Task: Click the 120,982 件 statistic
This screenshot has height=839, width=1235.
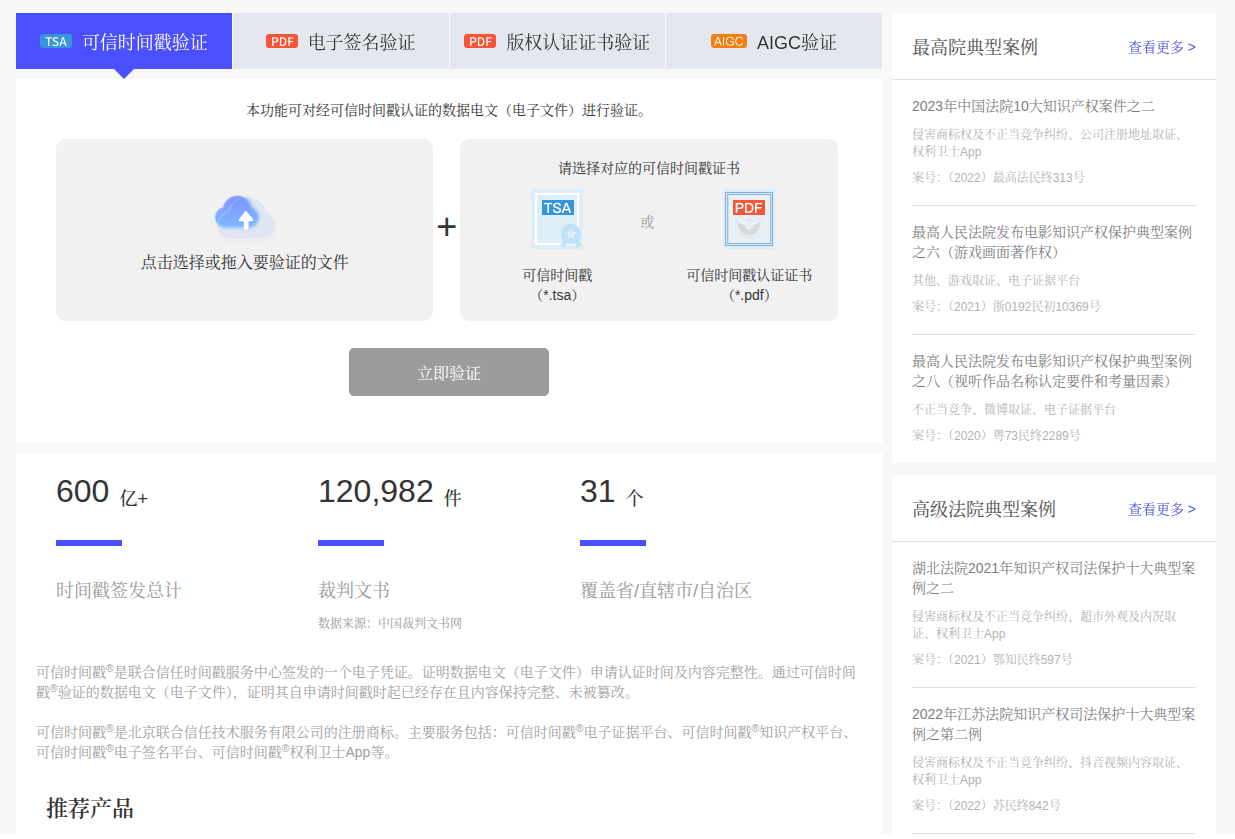Action: click(x=389, y=493)
